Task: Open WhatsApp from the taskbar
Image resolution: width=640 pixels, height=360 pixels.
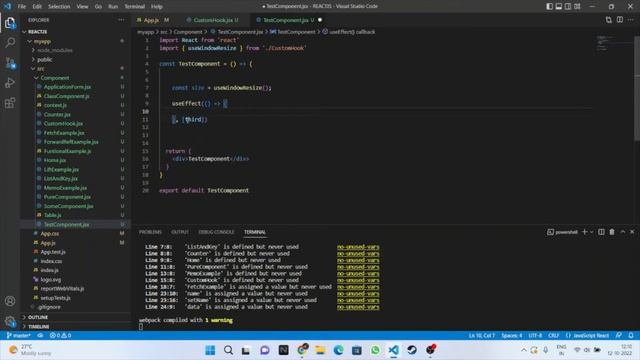Action: click(x=375, y=350)
